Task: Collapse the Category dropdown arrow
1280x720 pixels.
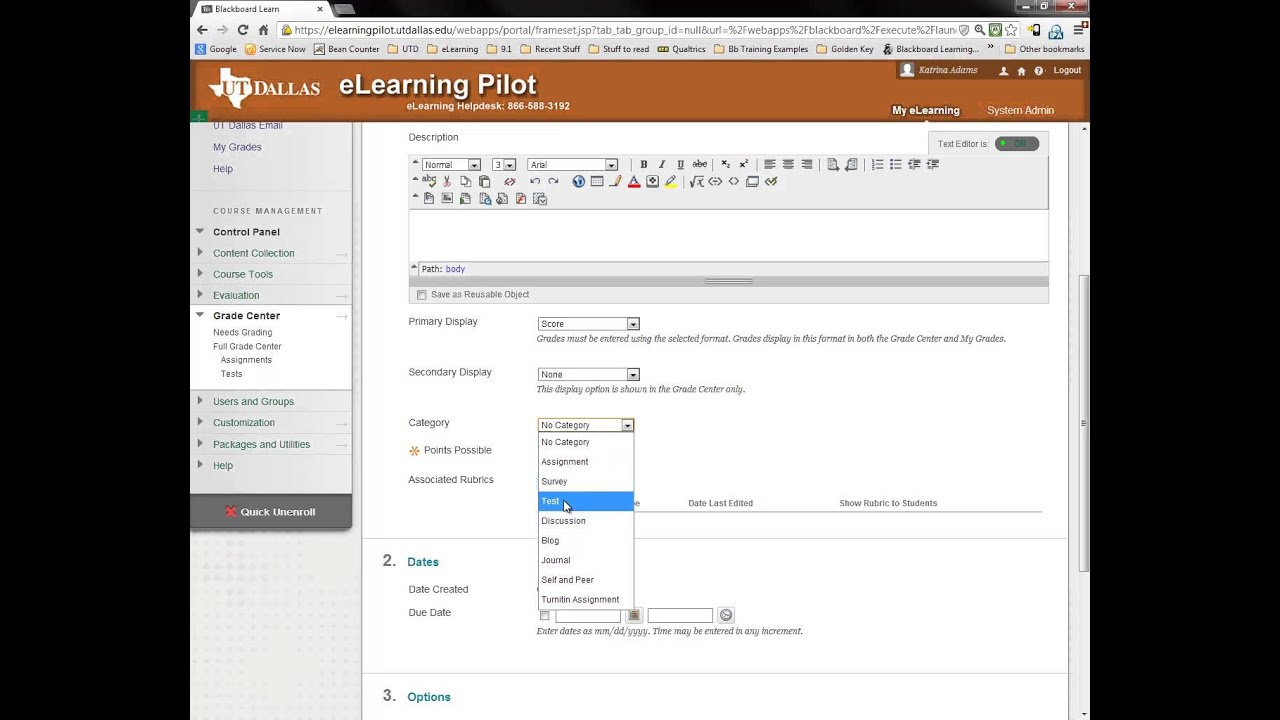Action: point(627,425)
